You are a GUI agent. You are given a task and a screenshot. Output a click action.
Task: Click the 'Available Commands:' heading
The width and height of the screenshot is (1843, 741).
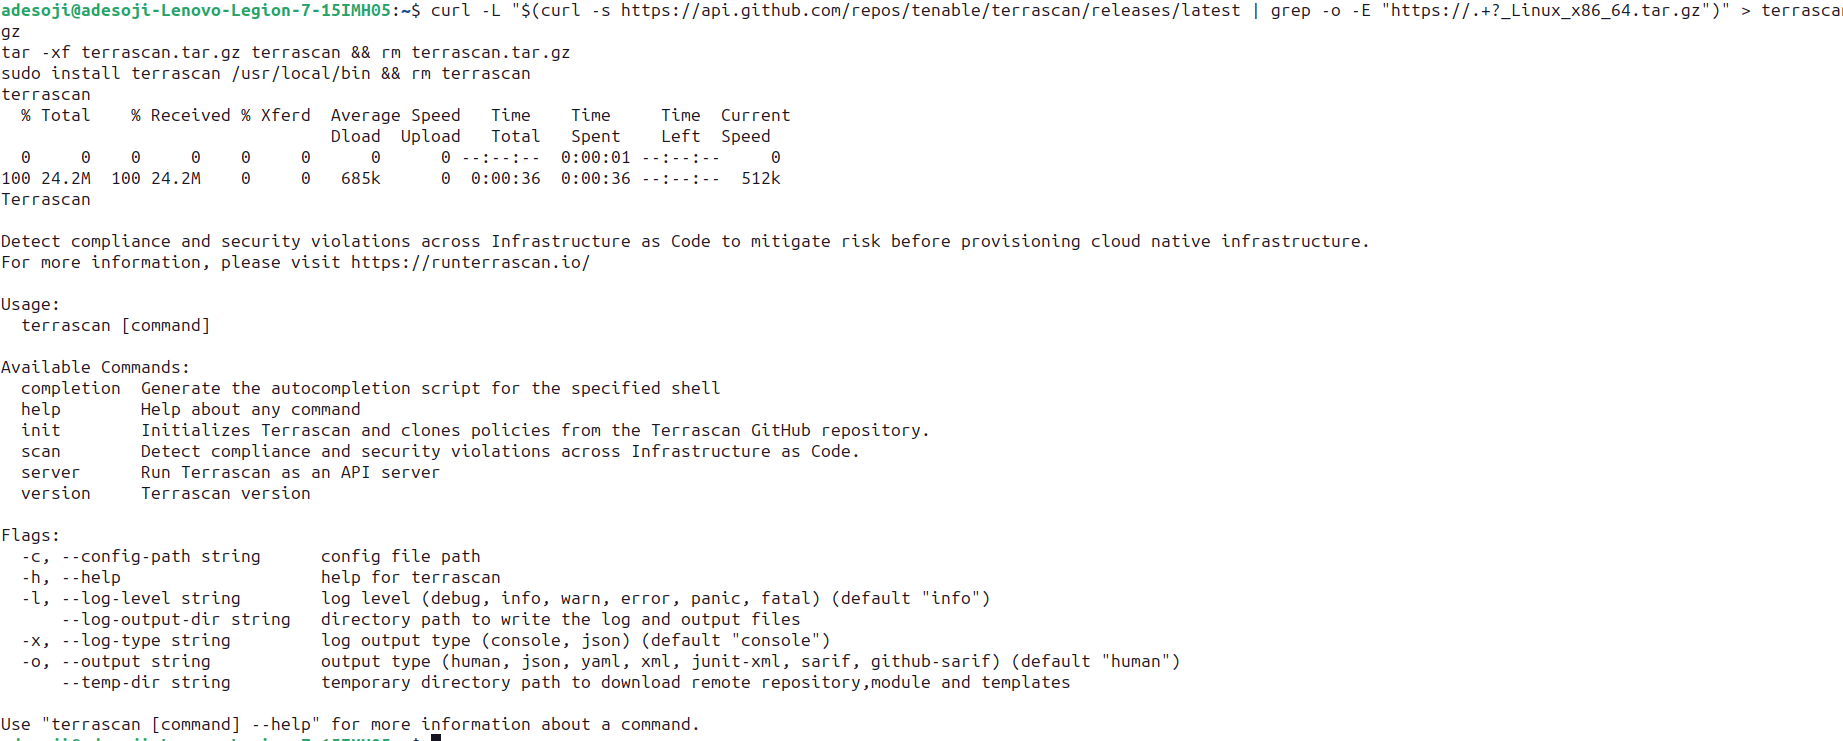click(96, 368)
